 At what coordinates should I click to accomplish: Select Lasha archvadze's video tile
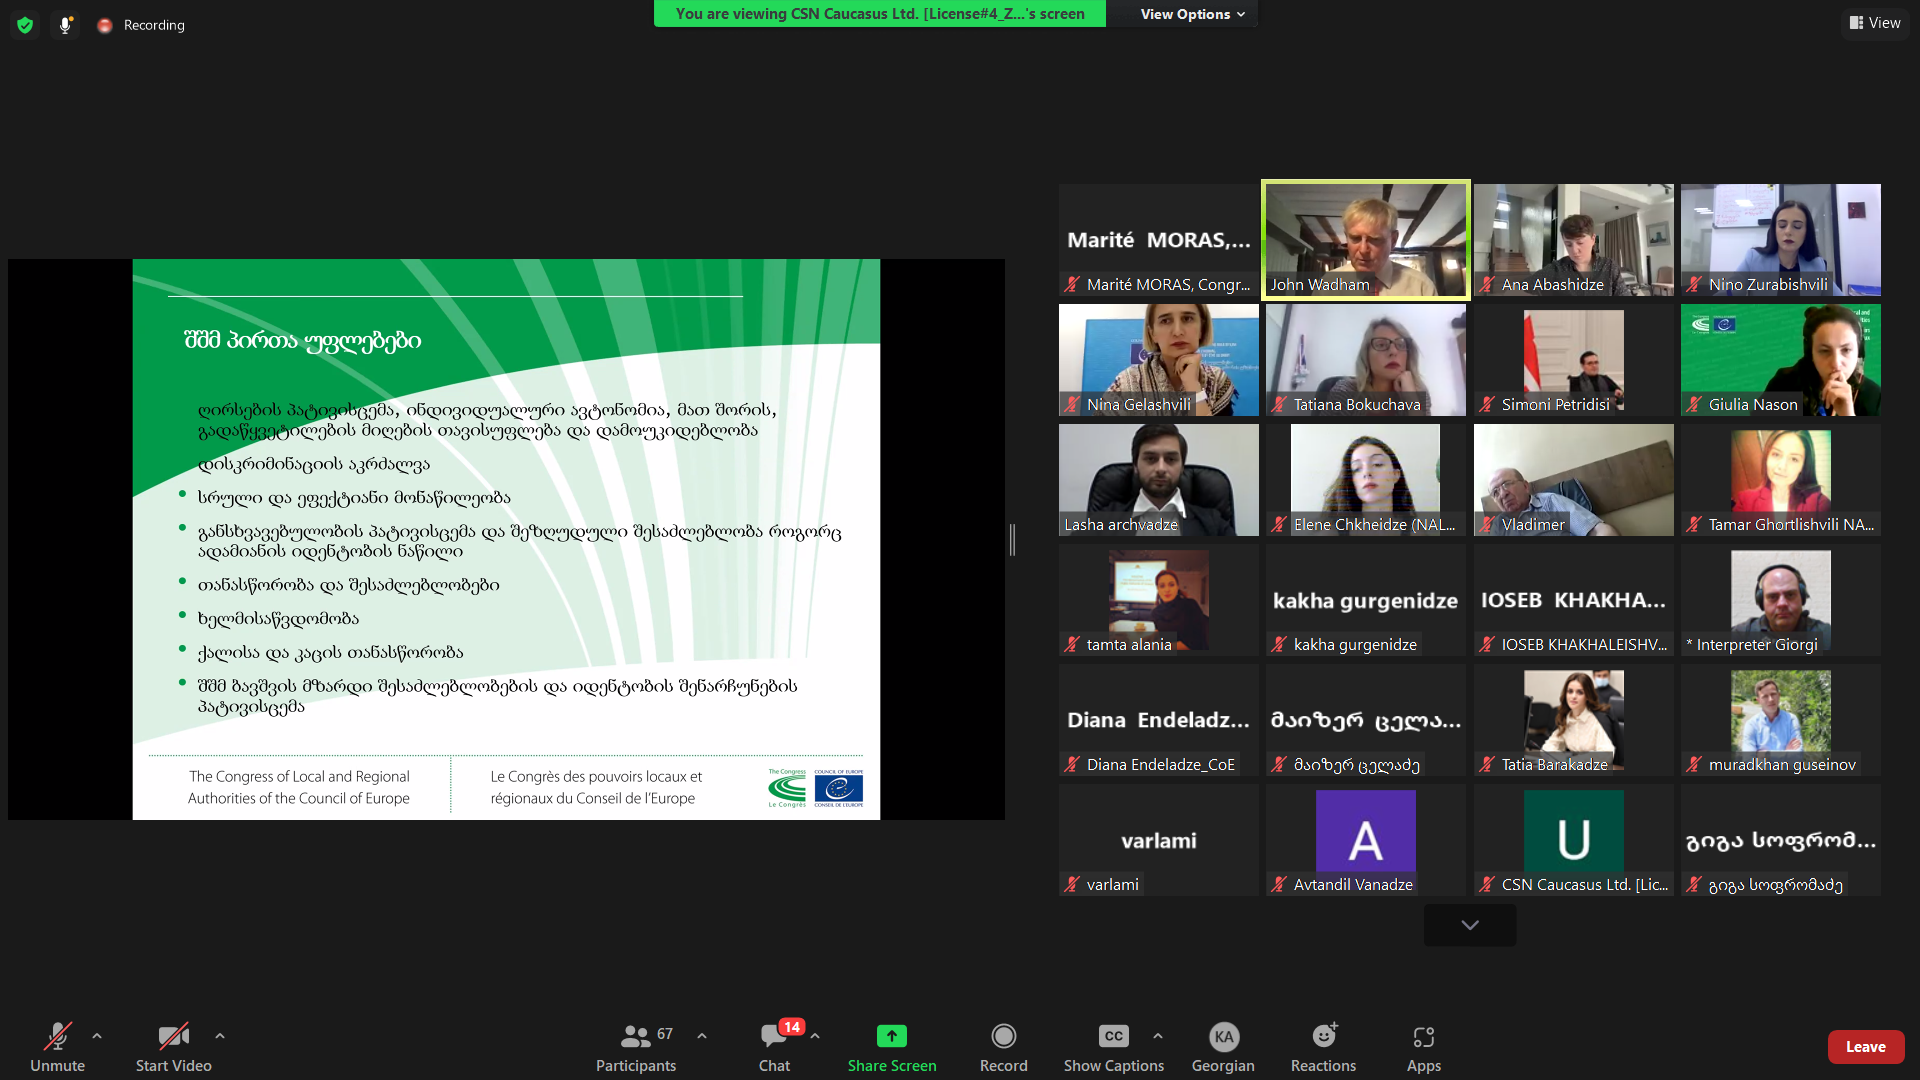click(1159, 480)
